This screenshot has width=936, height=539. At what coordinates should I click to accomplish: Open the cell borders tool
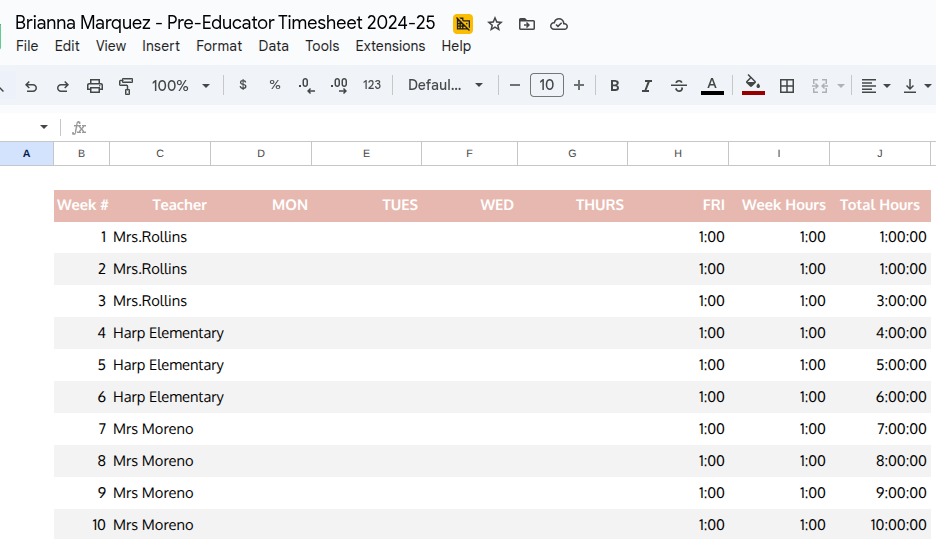point(787,86)
